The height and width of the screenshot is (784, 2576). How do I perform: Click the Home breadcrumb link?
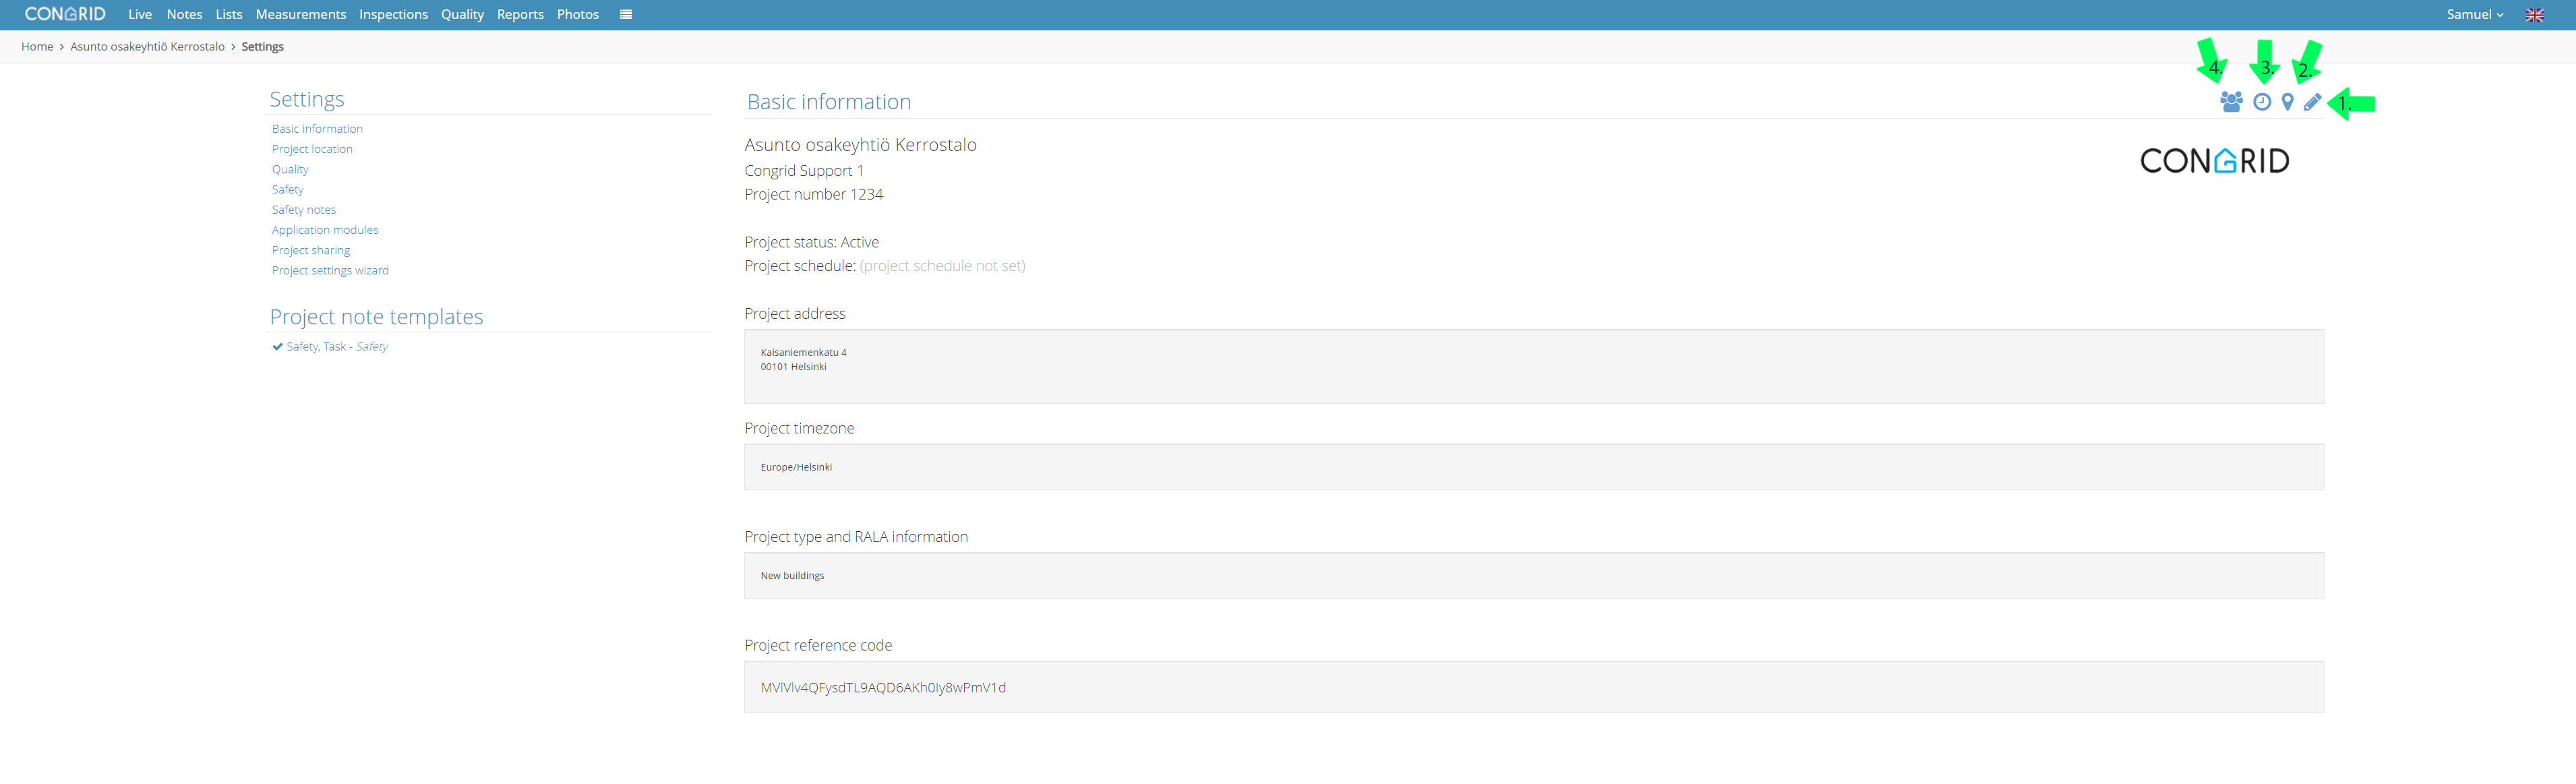37,46
